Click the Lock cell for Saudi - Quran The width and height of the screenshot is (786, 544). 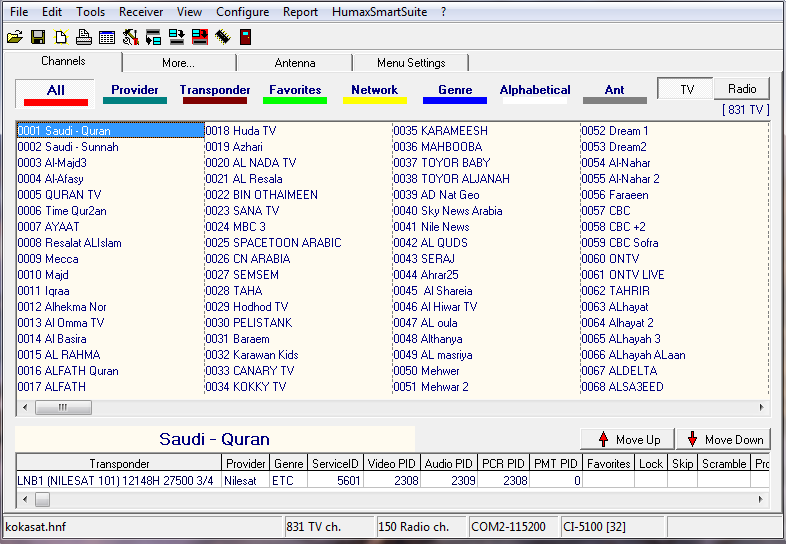(x=651, y=480)
